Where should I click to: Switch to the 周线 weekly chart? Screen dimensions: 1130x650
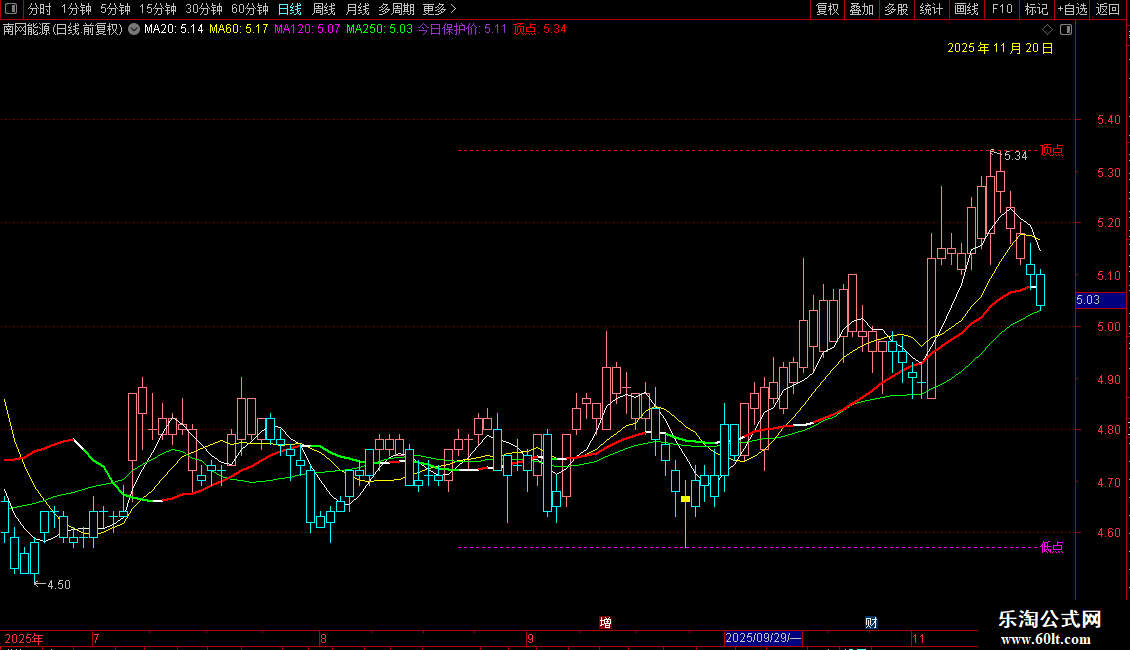coord(324,9)
